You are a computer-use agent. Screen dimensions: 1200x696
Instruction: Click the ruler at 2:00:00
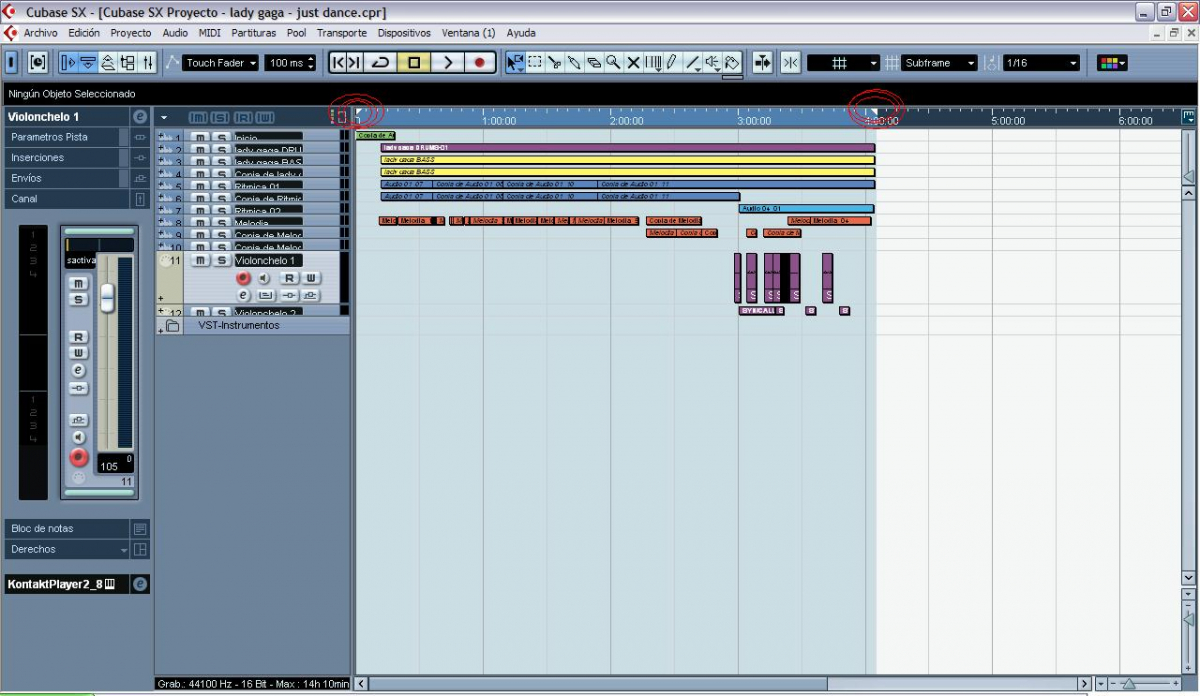click(626, 121)
